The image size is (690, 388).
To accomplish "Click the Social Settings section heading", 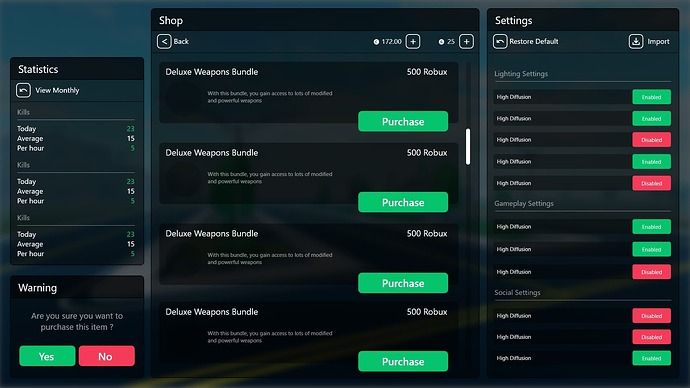I will coord(517,293).
